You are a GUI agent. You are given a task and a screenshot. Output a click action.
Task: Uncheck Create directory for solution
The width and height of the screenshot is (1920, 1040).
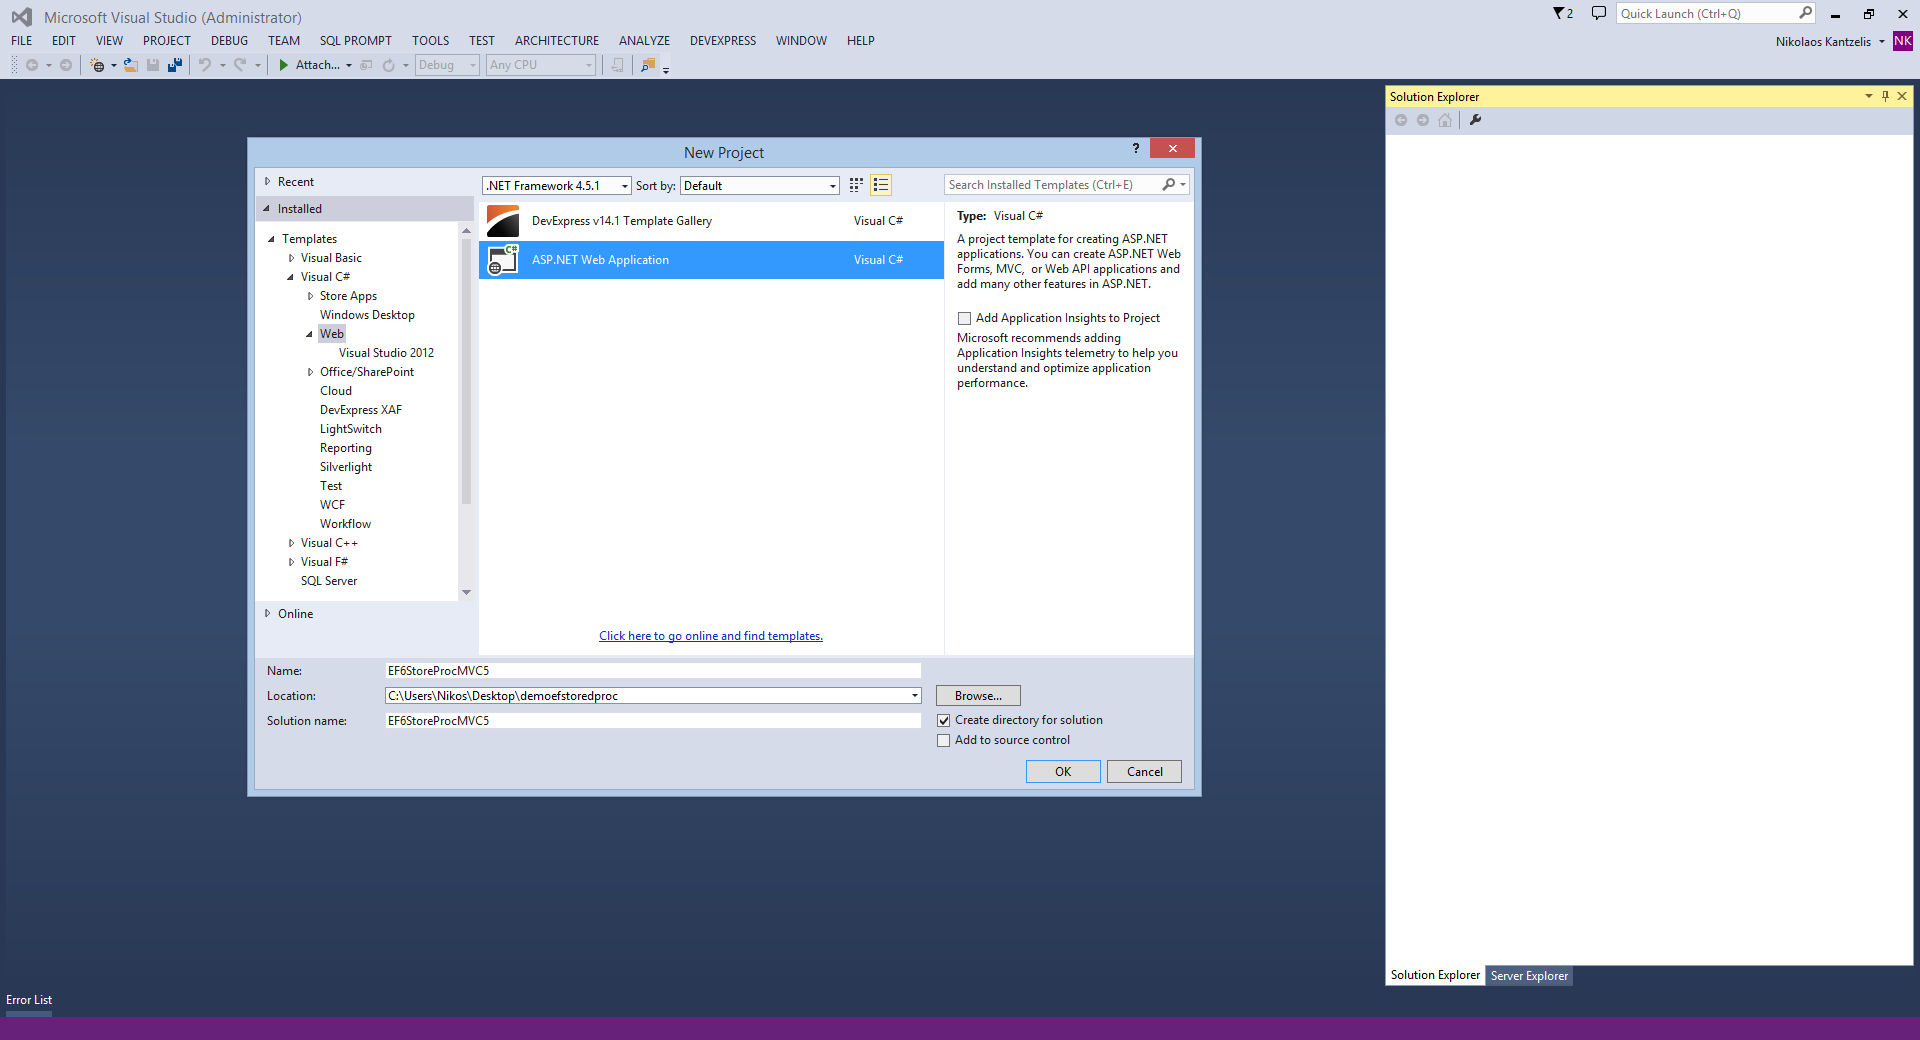click(x=943, y=720)
